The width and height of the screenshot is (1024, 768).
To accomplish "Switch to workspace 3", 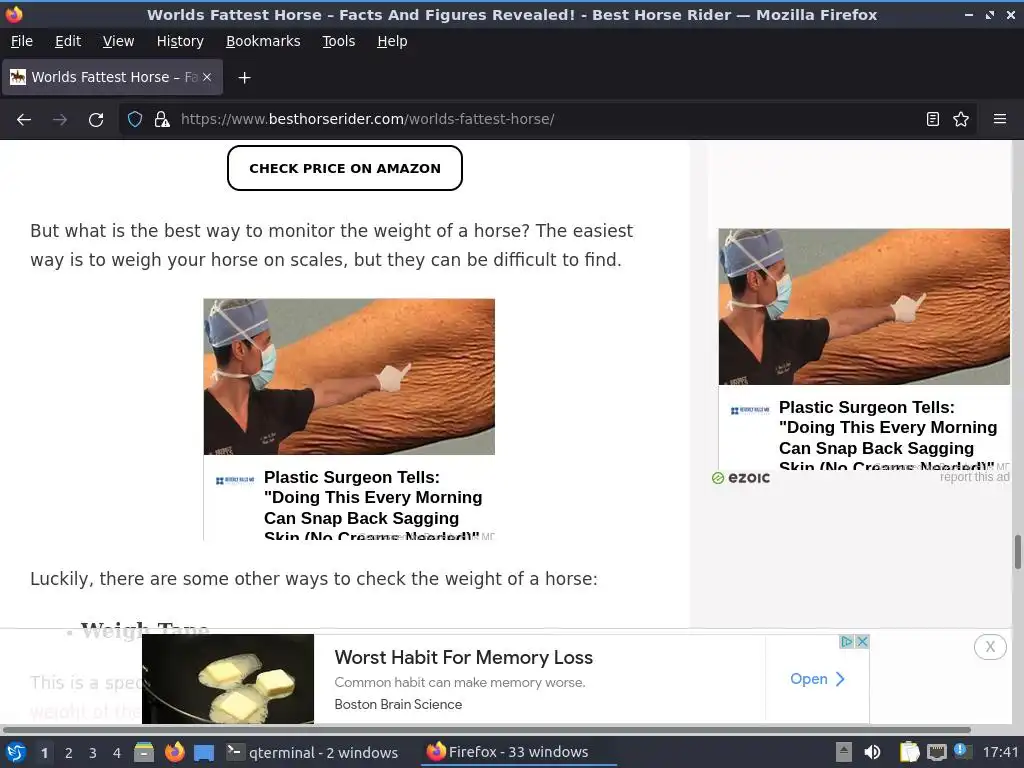I will (x=93, y=753).
